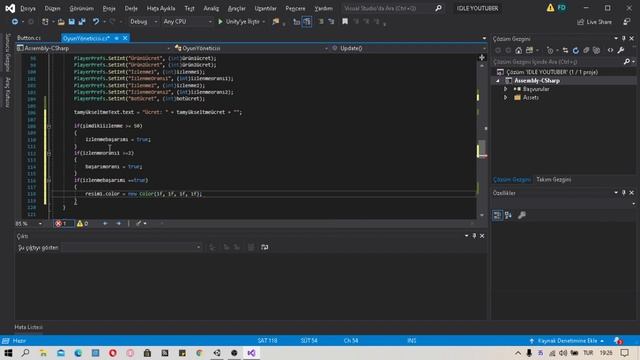Click the Undo arrow icon

(96, 22)
